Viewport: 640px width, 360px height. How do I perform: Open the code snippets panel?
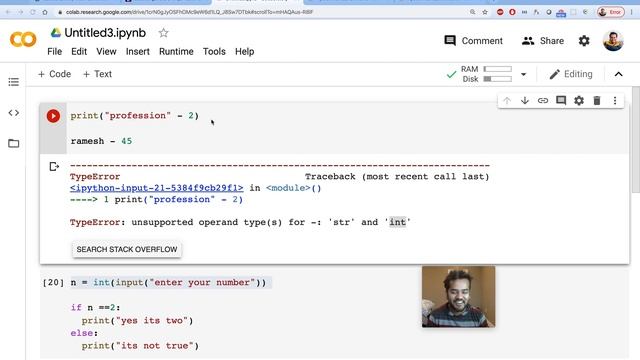pyautogui.click(x=13, y=113)
